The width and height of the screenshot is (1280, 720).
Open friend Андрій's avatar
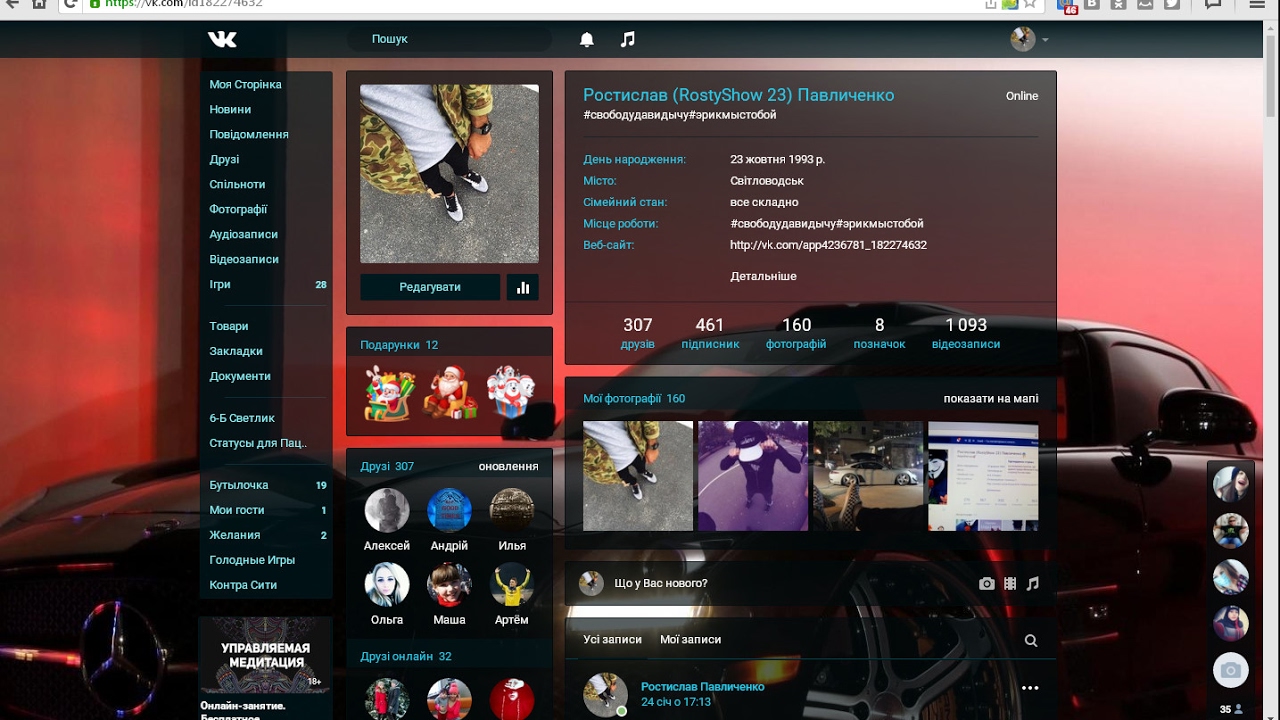click(x=449, y=510)
